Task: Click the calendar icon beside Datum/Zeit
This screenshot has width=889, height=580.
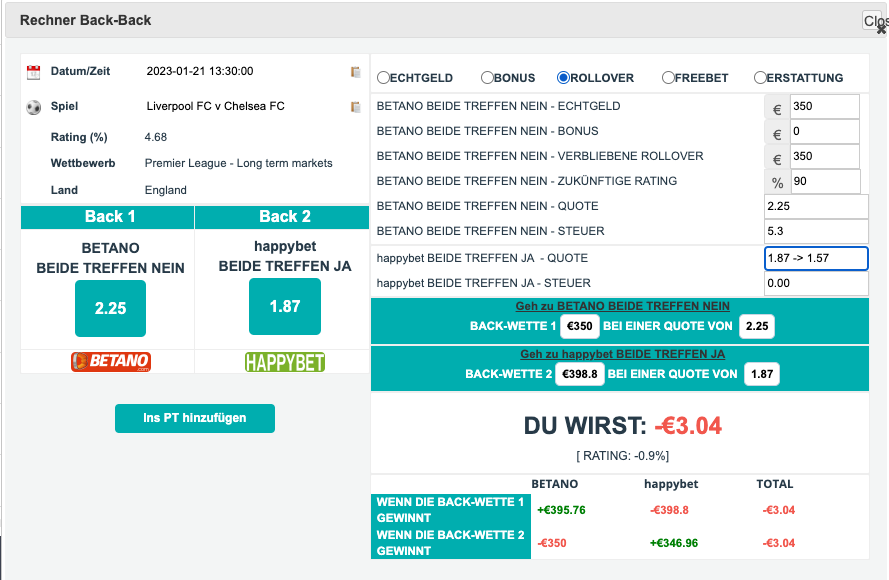Action: (x=33, y=72)
